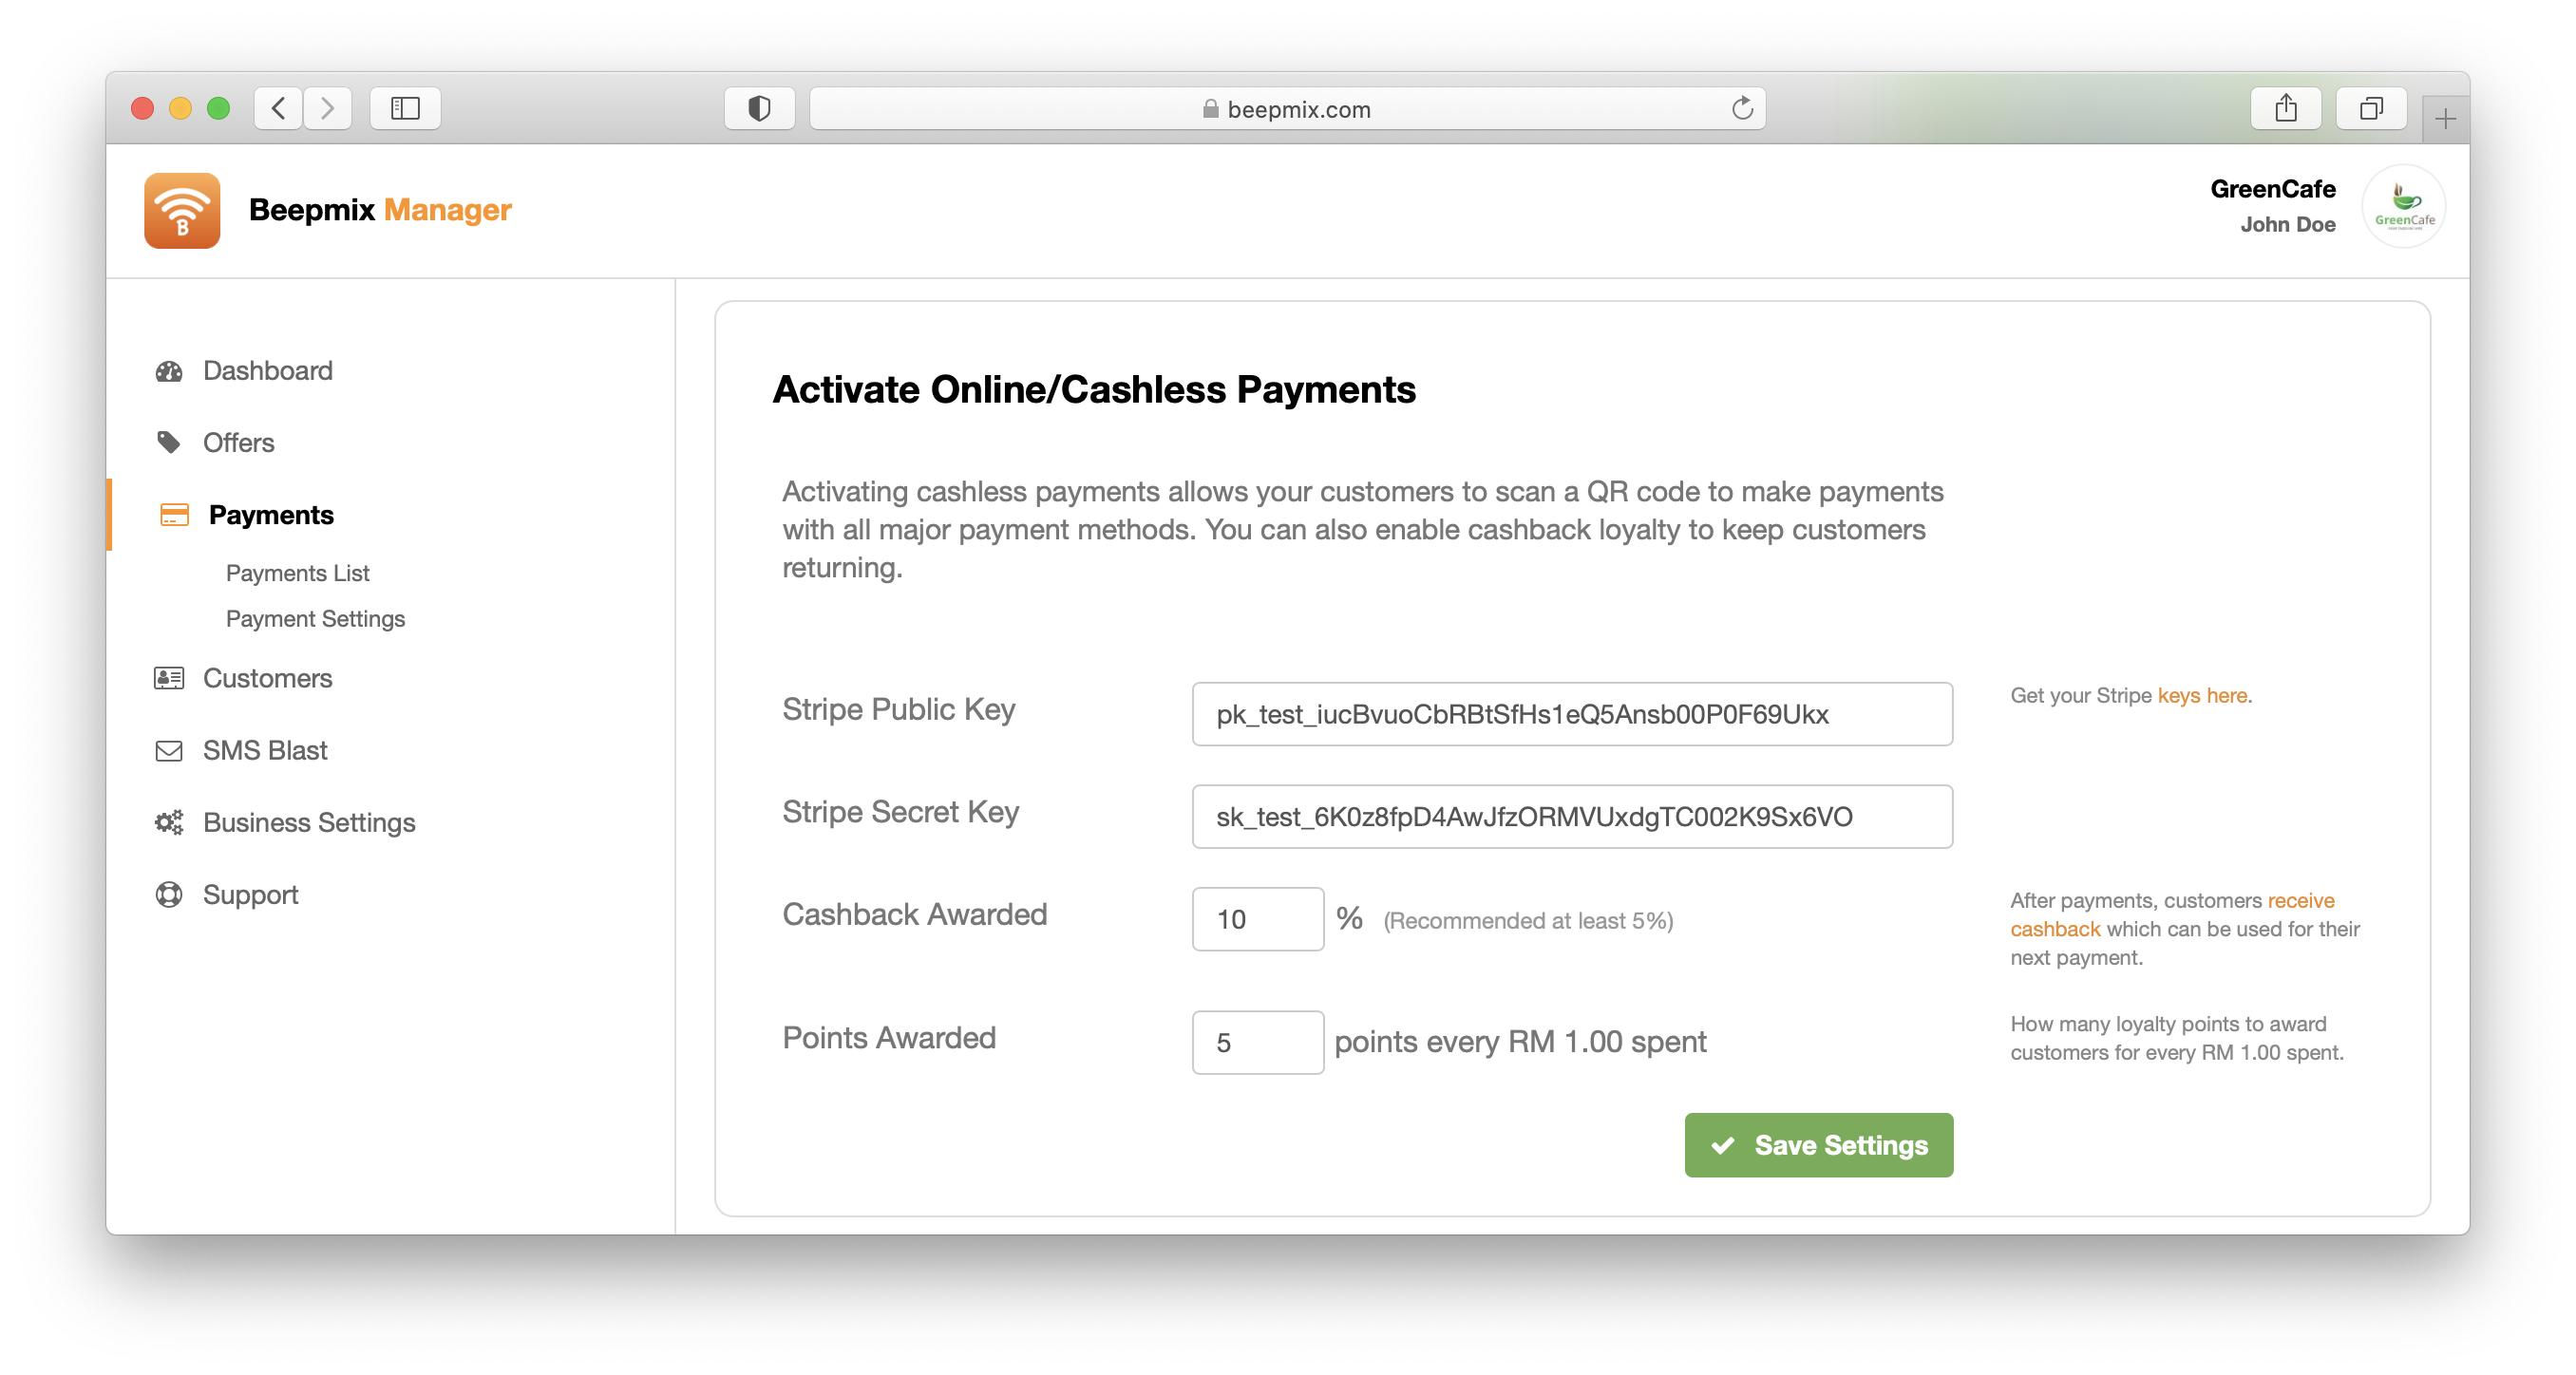This screenshot has height=1375, width=2576.
Task: Focus the Stripe Secret Key field
Action: pos(1572,817)
